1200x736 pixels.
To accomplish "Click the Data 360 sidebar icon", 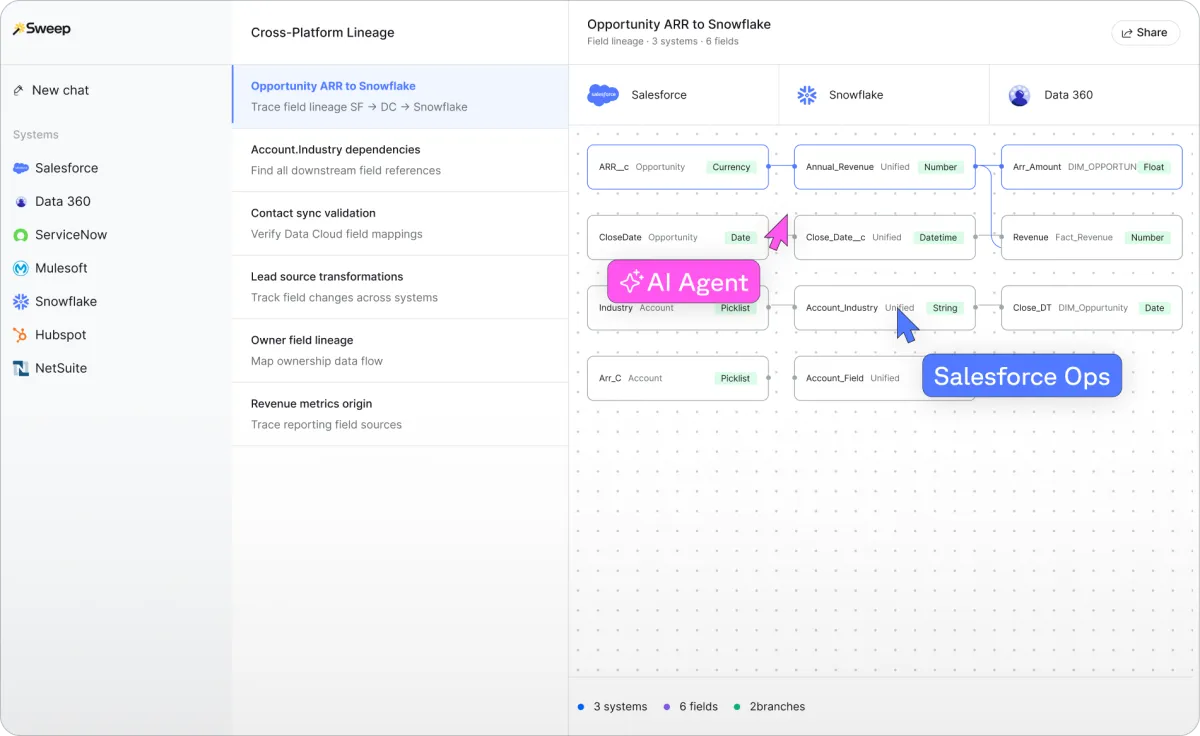I will click(21, 202).
